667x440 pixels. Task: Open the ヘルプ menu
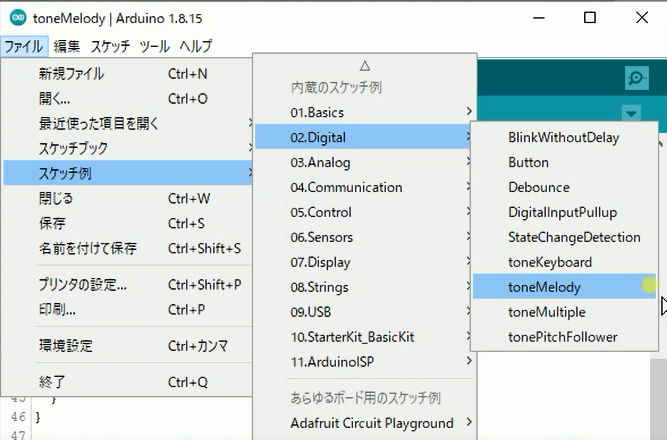pos(196,46)
